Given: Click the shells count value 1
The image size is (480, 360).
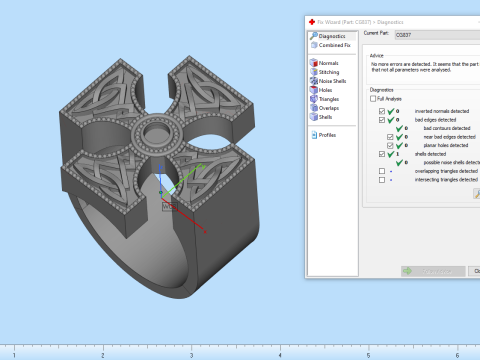Looking at the screenshot, I should [398, 154].
